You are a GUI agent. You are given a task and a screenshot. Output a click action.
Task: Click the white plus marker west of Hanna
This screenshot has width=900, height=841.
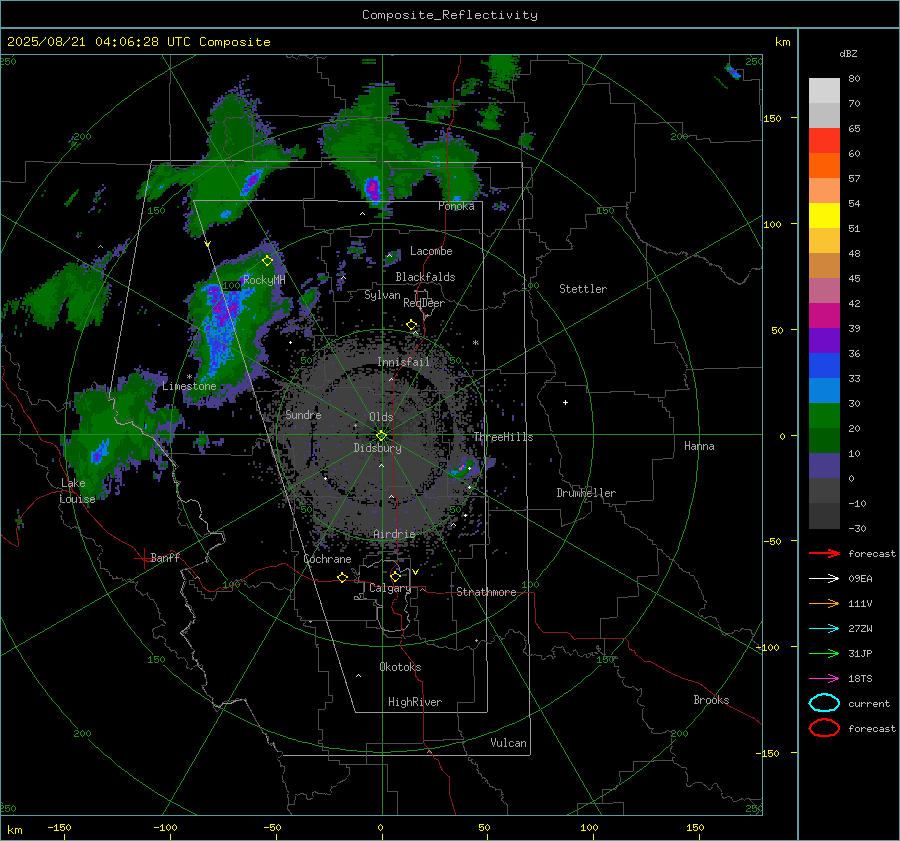tap(565, 402)
